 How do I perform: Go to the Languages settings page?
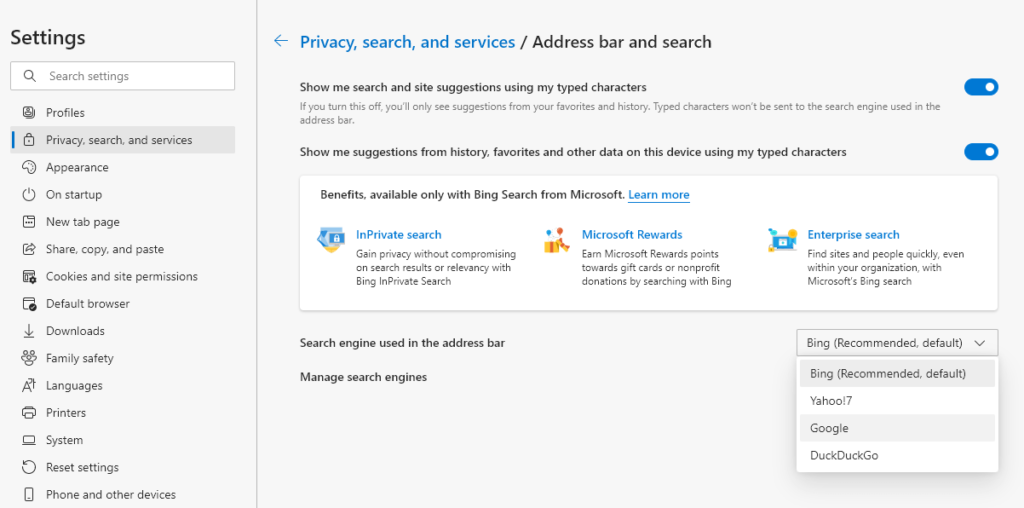[x=74, y=386]
